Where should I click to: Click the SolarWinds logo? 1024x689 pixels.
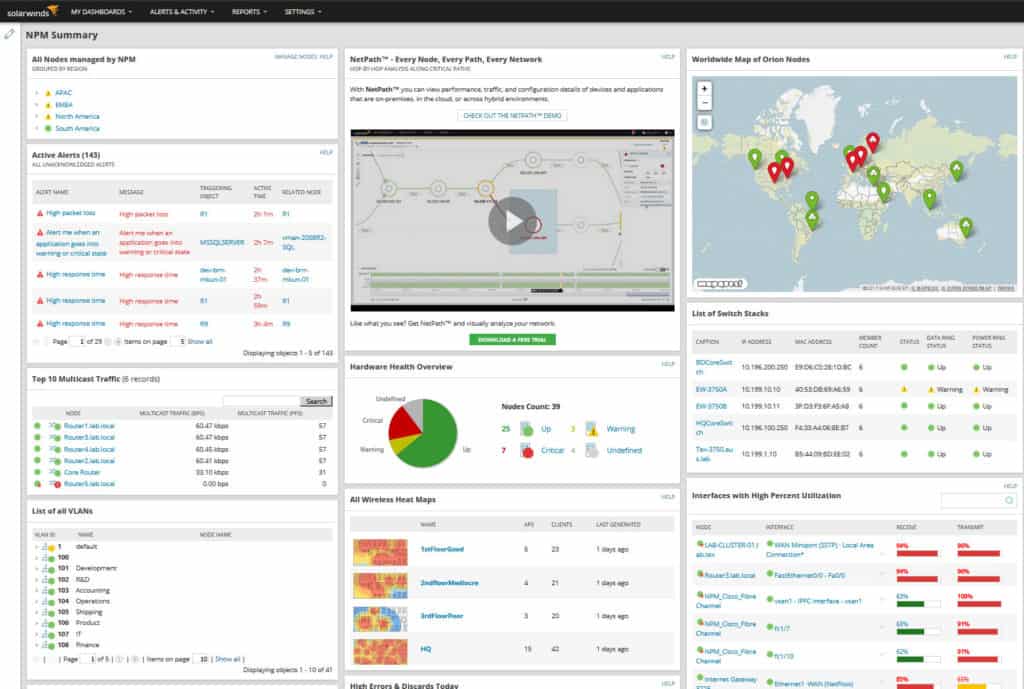[x=32, y=11]
